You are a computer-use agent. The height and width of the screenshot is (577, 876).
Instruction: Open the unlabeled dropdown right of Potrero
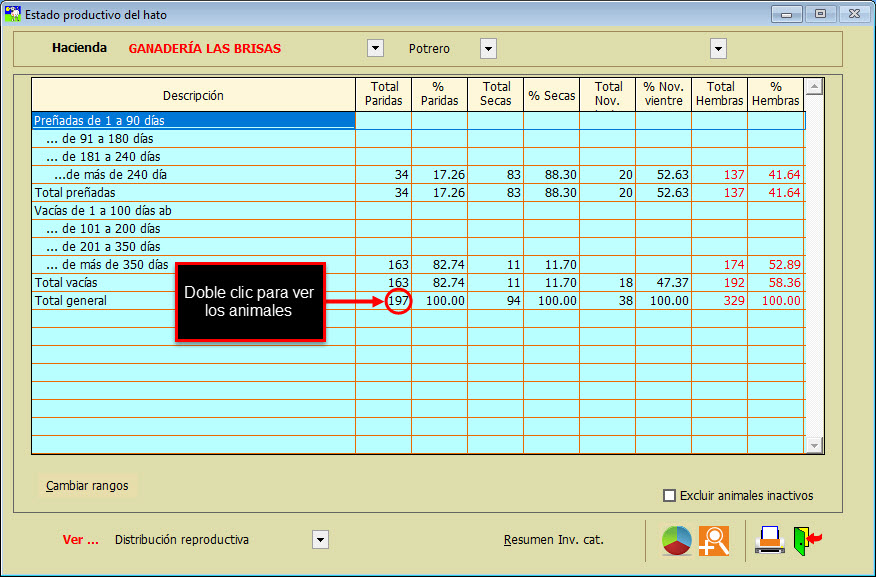(x=718, y=48)
